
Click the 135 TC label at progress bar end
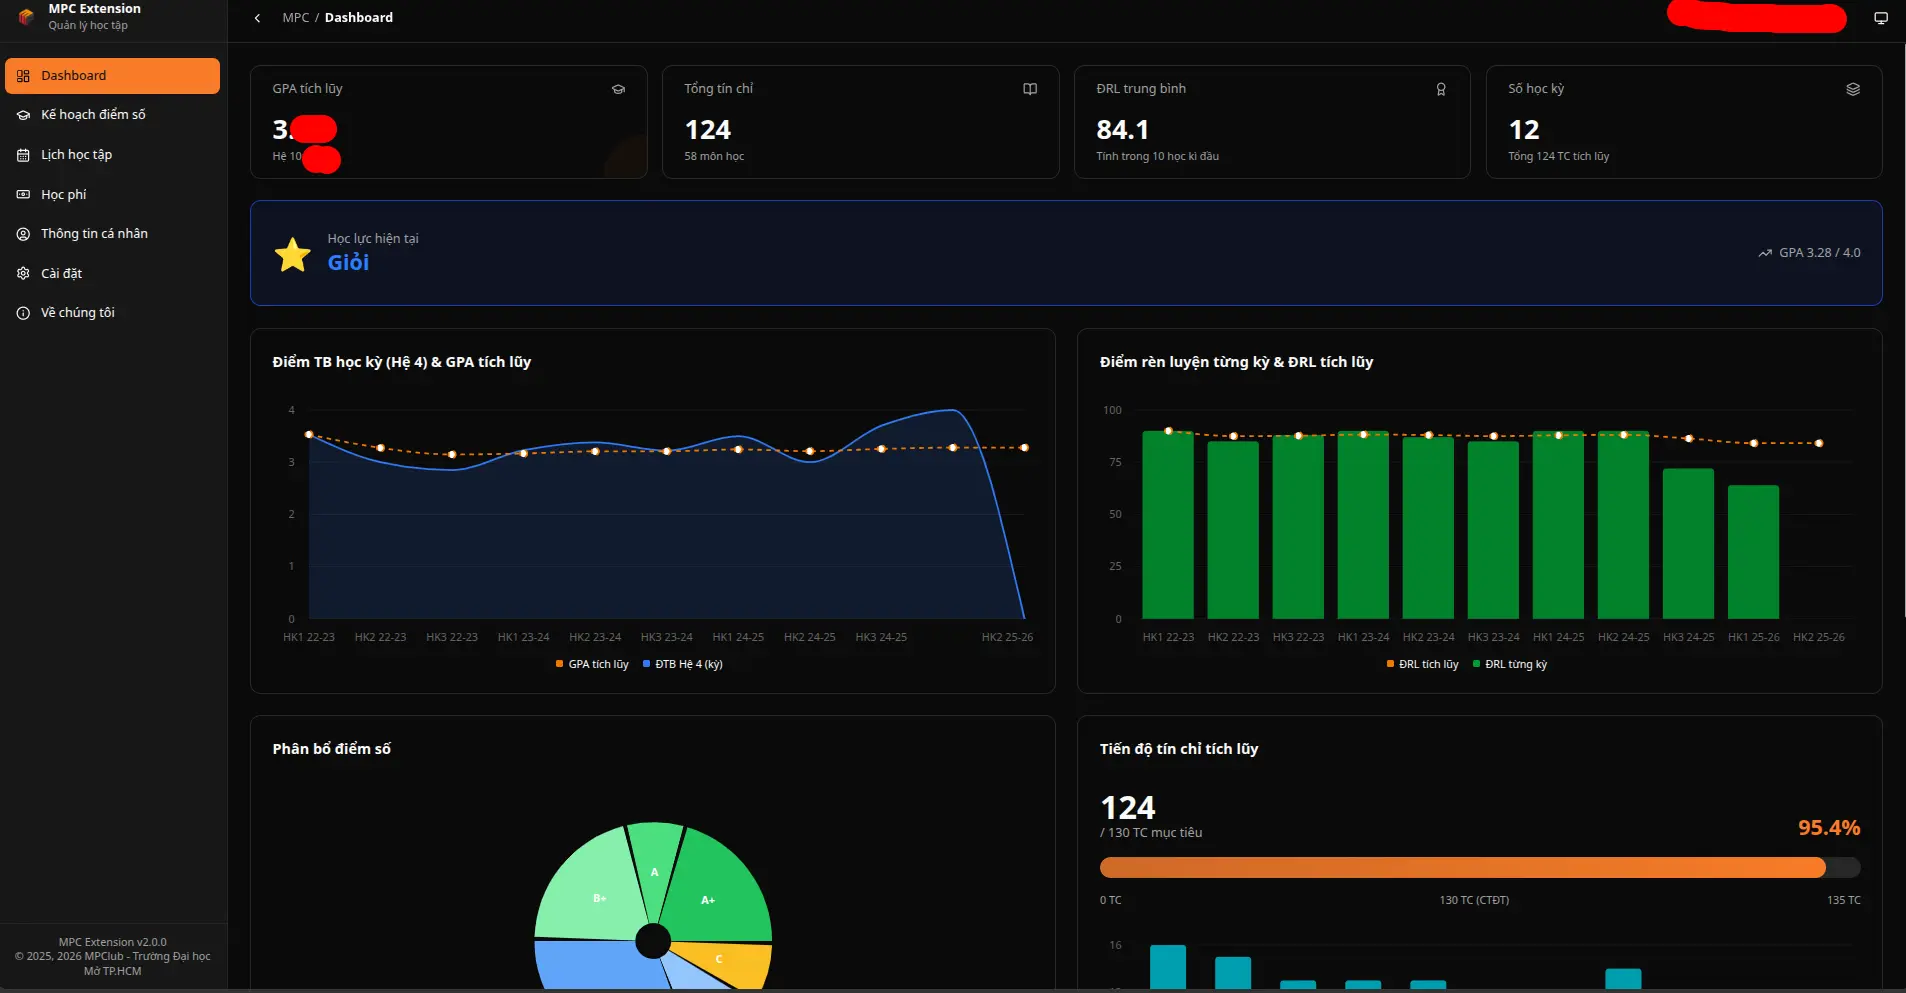tap(1844, 900)
